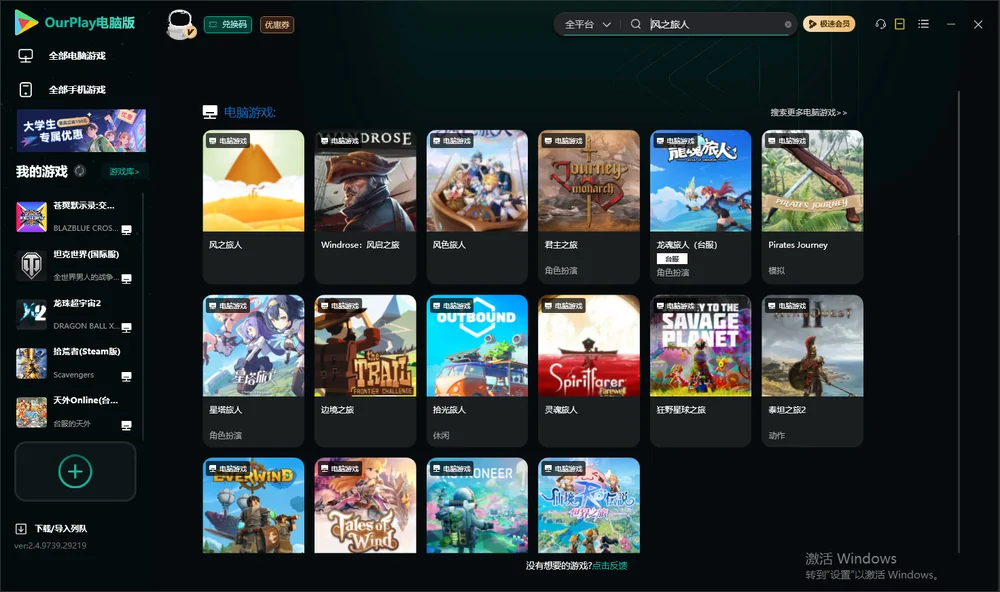1000x592 pixels.
Task: Open the 游戏库> link
Action: point(124,172)
